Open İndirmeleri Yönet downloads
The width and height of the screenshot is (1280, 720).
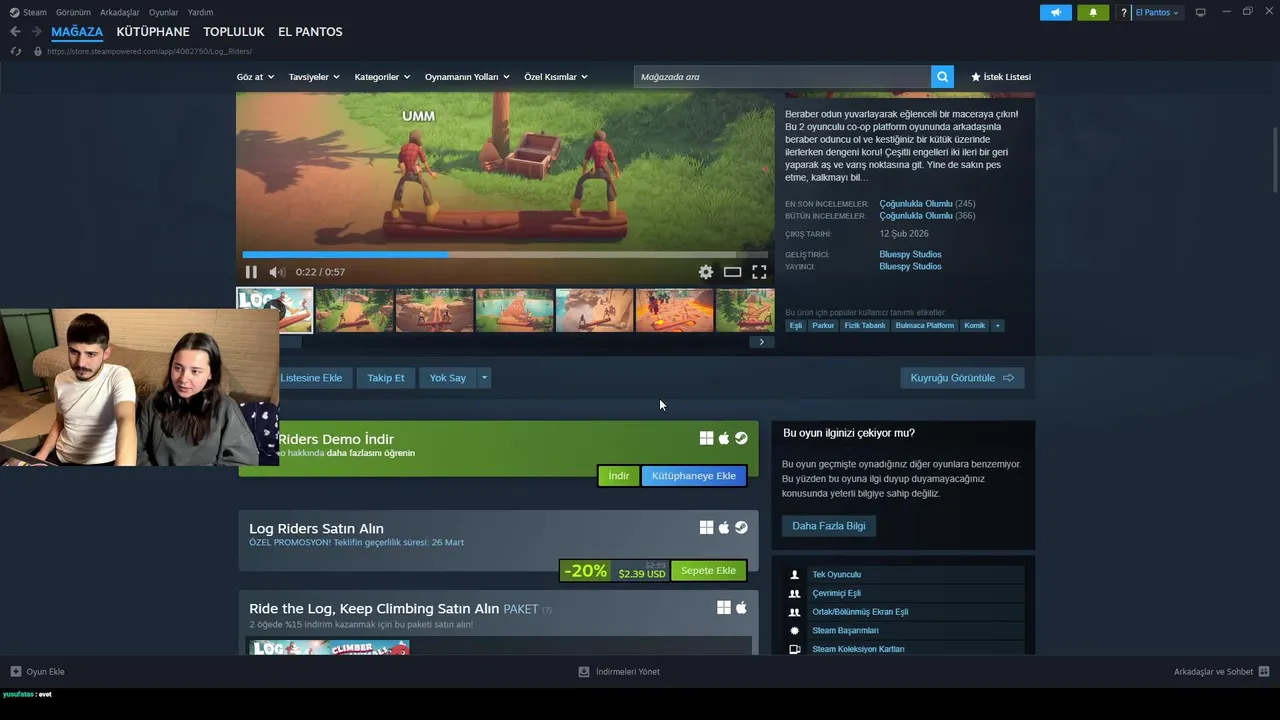pyautogui.click(x=619, y=672)
